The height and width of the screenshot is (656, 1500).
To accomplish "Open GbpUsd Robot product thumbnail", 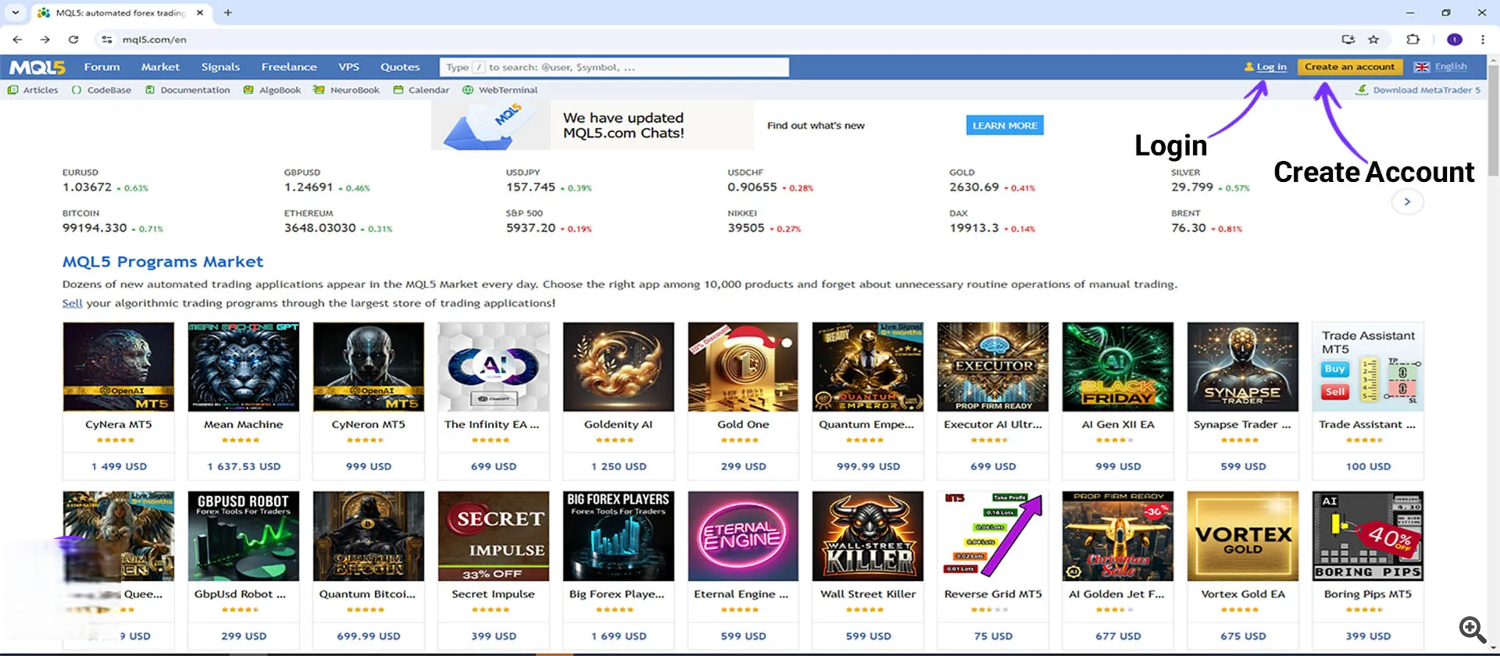I will tap(243, 536).
